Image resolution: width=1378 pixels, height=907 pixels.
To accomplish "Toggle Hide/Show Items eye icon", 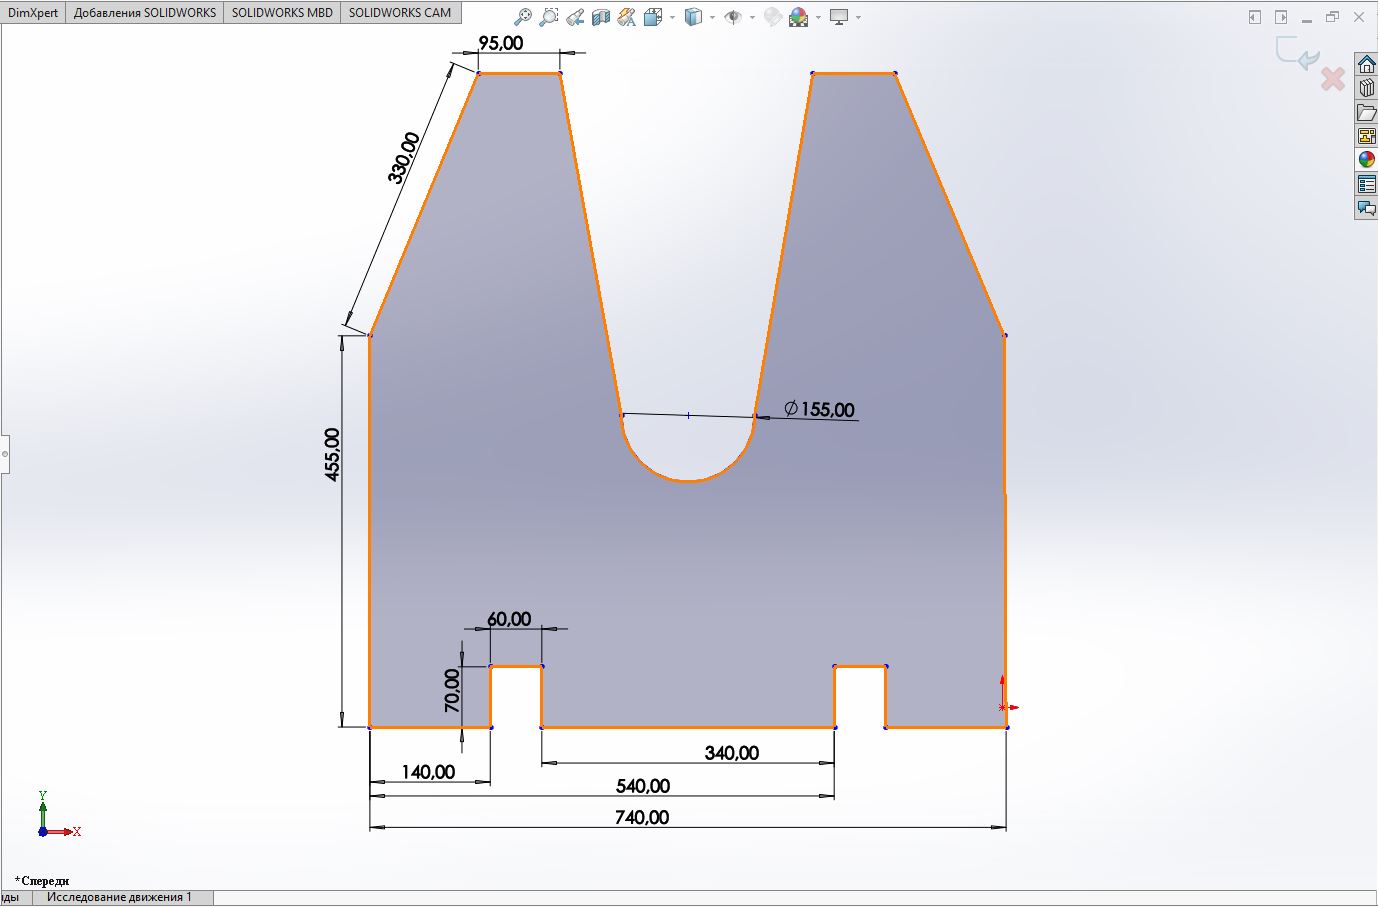I will [733, 17].
